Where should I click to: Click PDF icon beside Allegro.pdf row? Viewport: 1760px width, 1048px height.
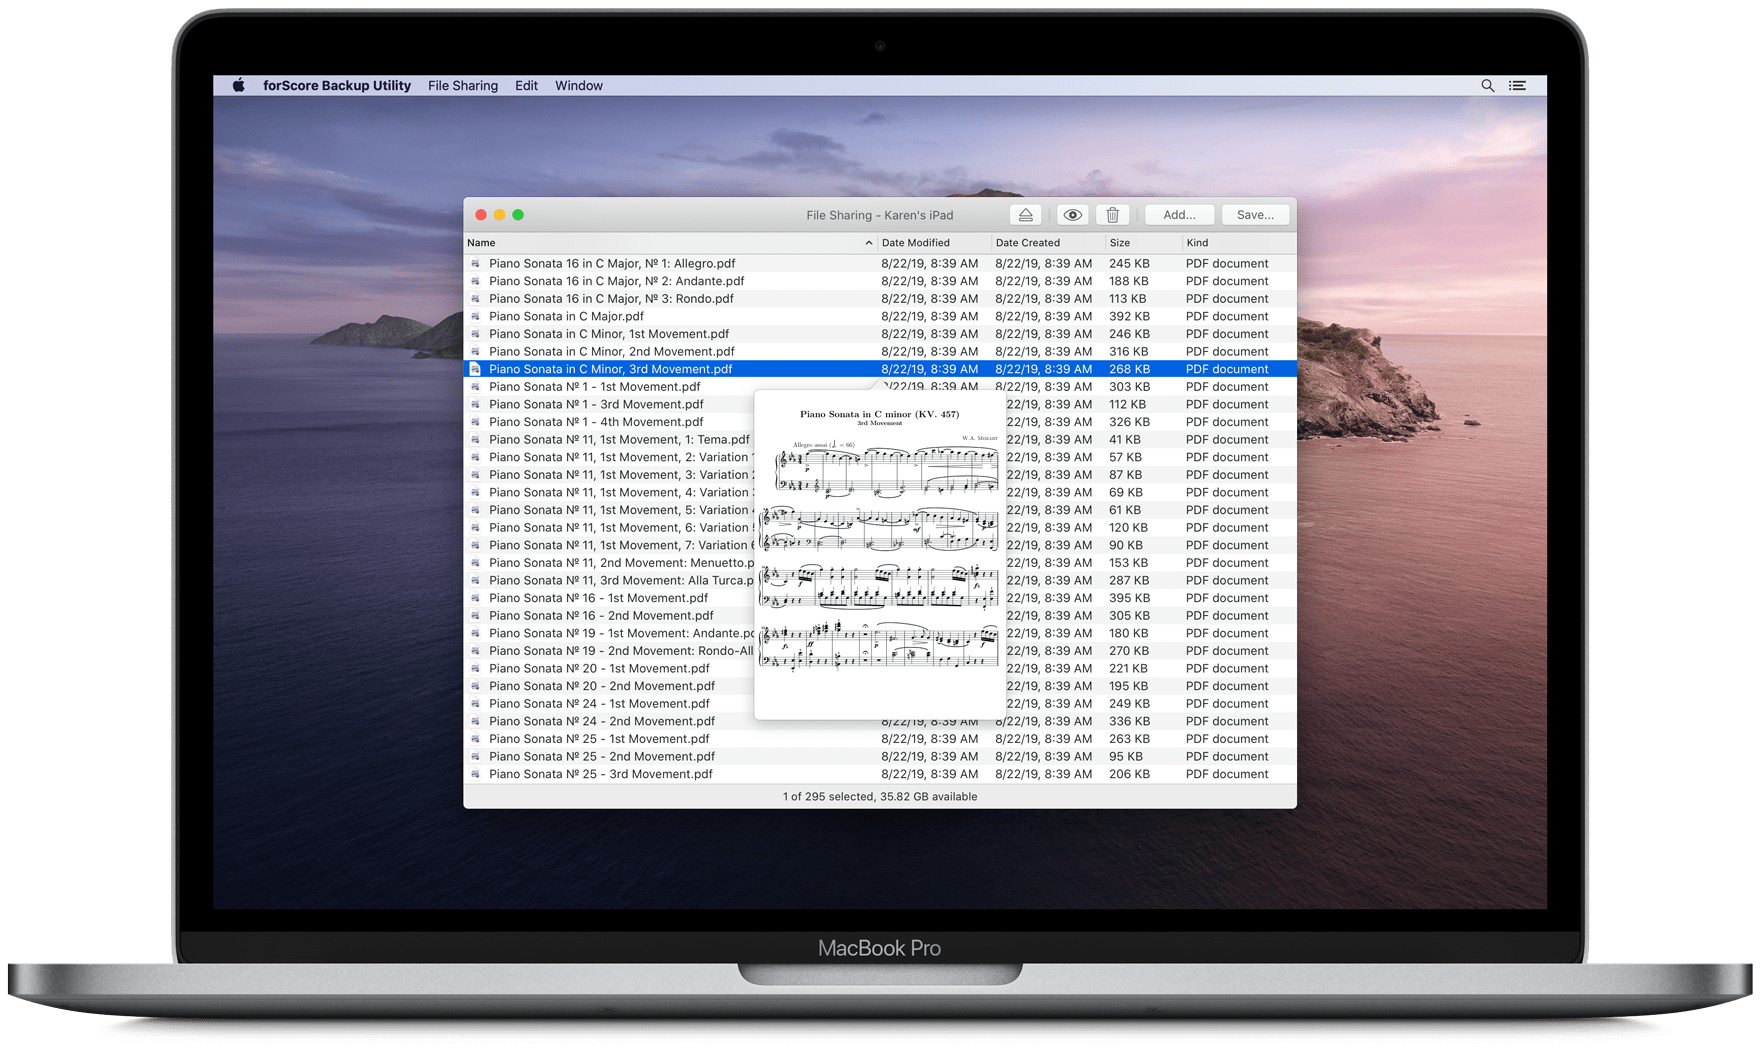[x=475, y=264]
